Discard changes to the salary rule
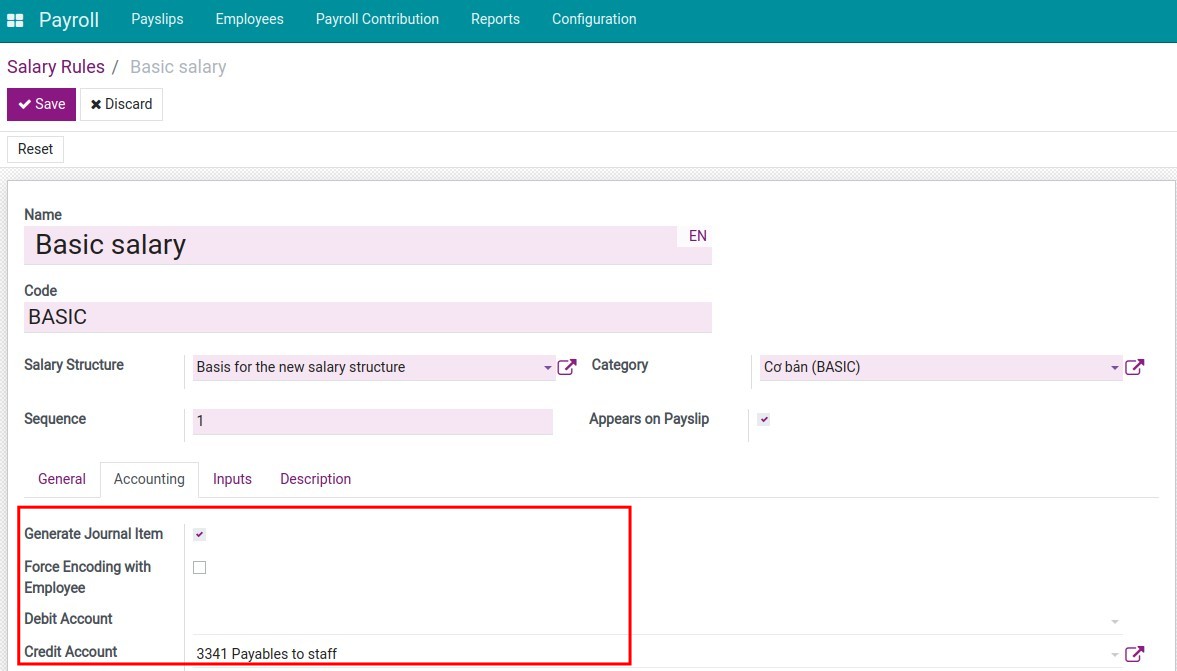The image size is (1177, 671). 121,104
